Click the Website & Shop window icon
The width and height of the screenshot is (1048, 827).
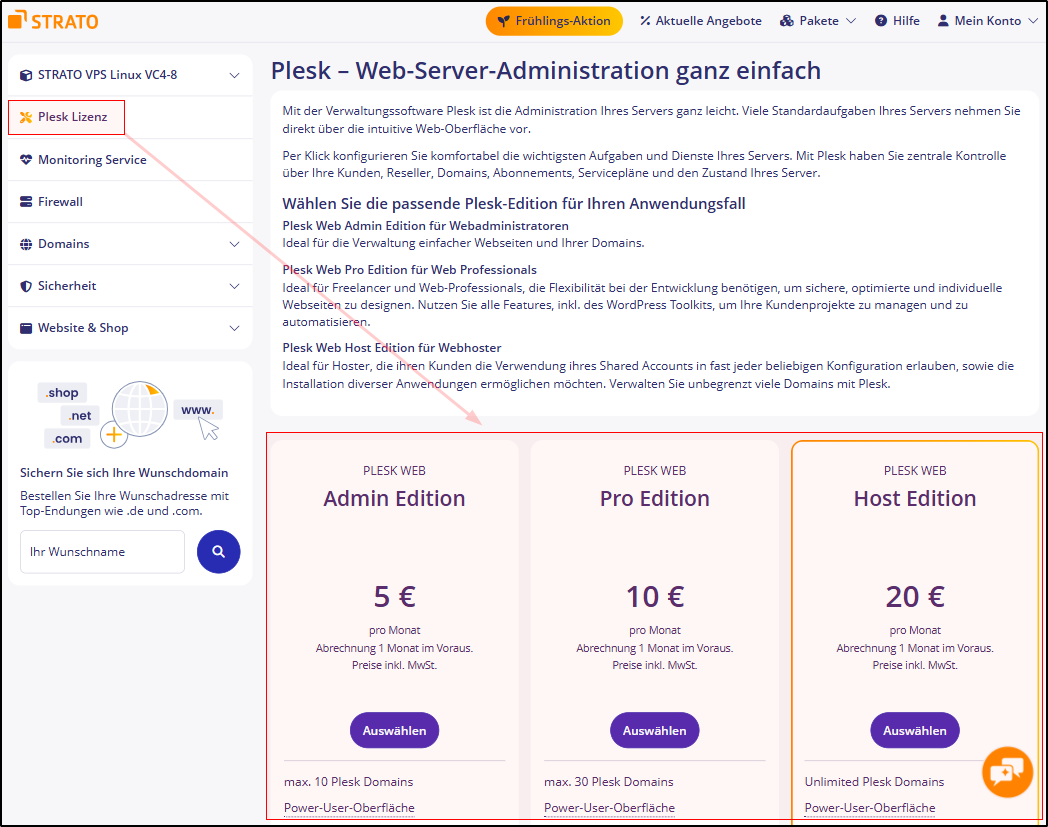tap(26, 328)
